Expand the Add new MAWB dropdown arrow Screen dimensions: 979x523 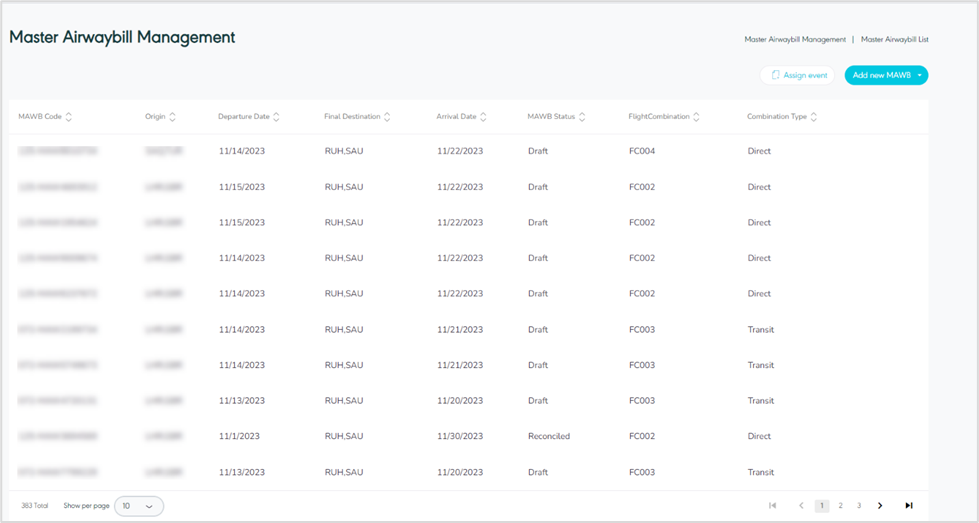(919, 75)
